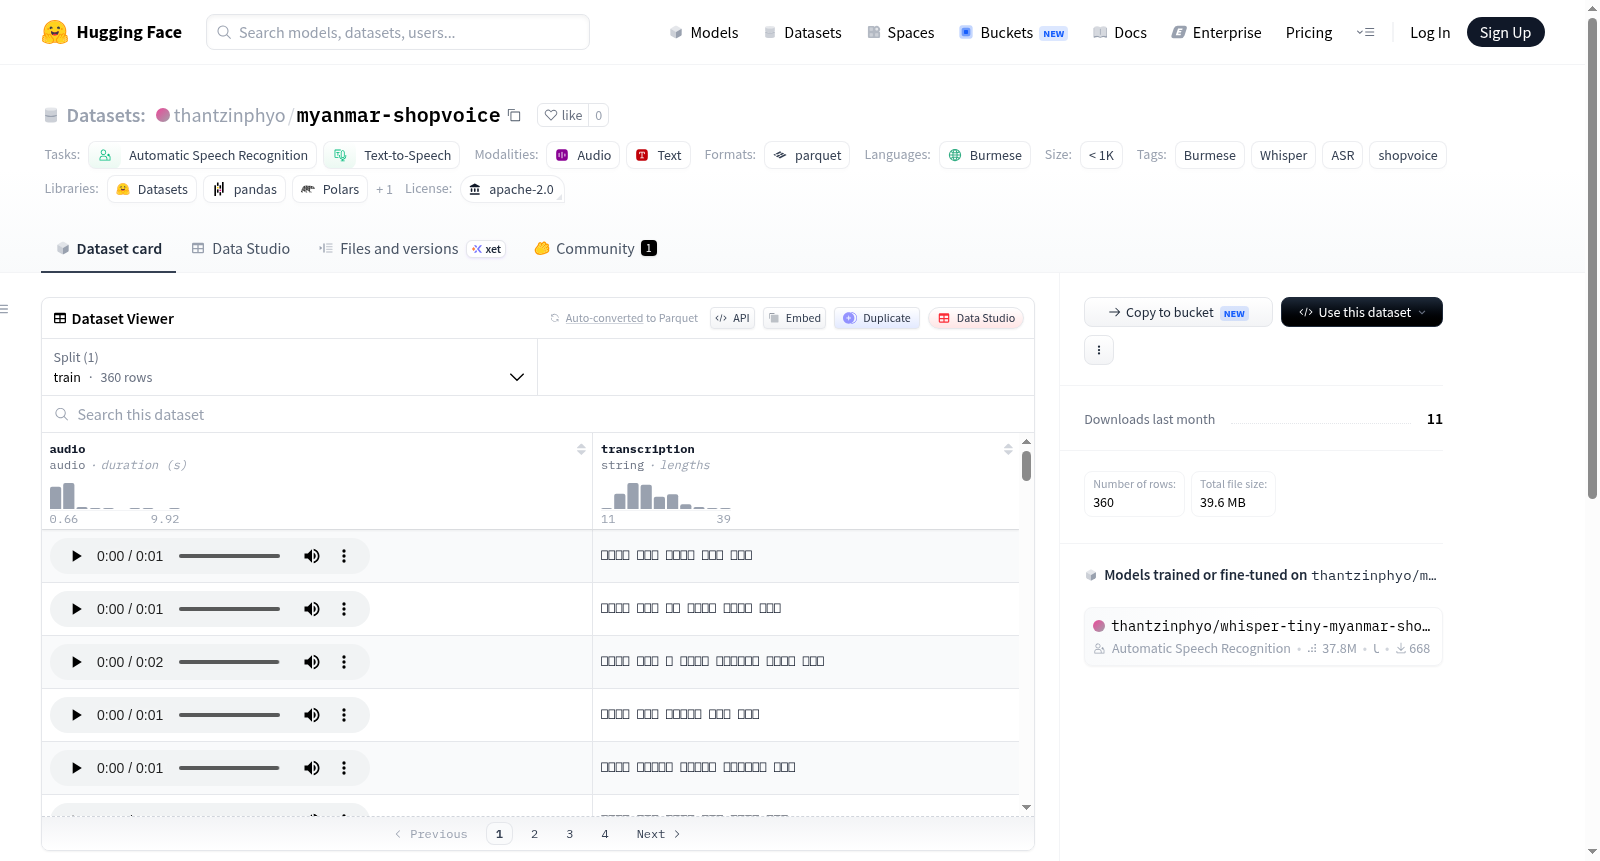Click the like heart button
This screenshot has height=861, width=1600.
tap(563, 115)
